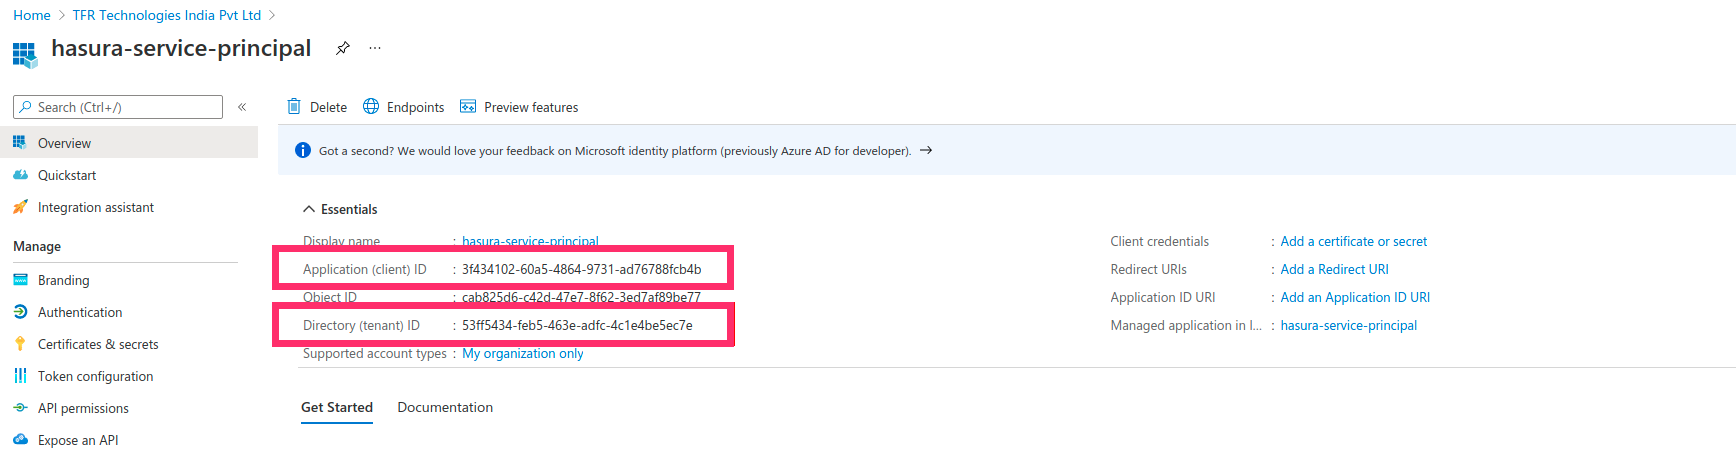1736x459 pixels.
Task: Click the Quickstart cloud icon
Action: 20,175
